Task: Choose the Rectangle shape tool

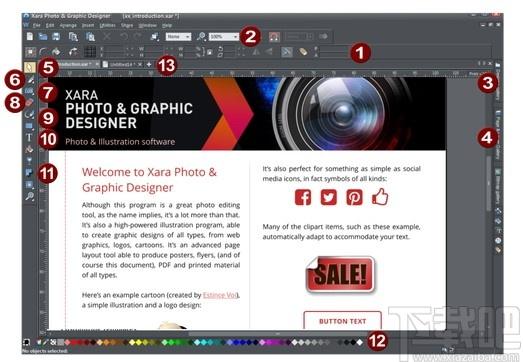Action: point(29,126)
